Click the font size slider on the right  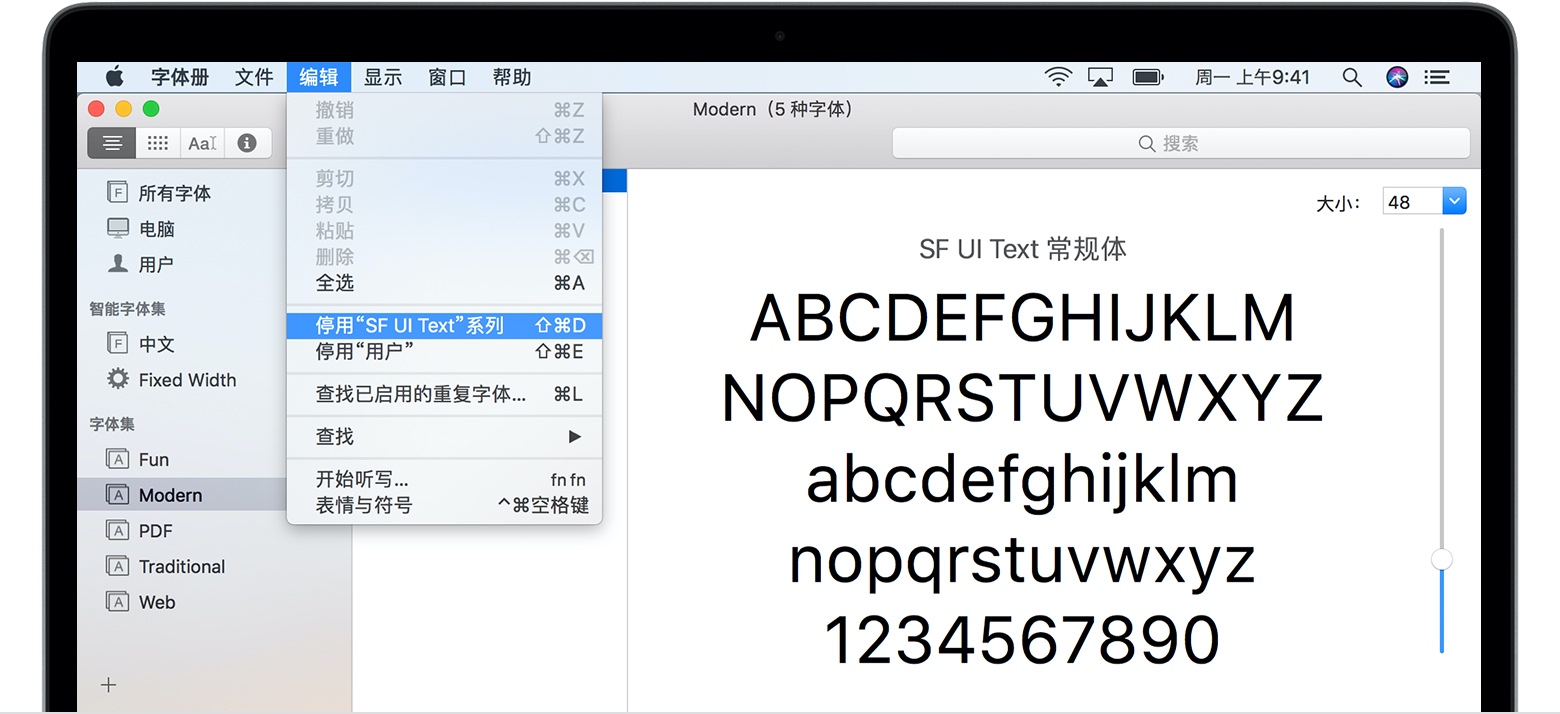(x=1441, y=560)
